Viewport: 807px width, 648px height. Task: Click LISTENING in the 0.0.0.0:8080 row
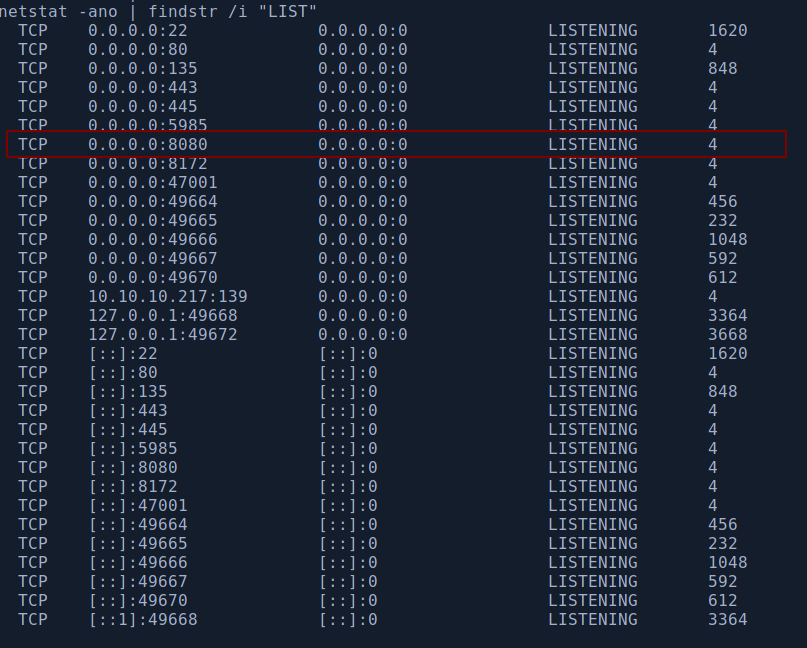coord(592,144)
